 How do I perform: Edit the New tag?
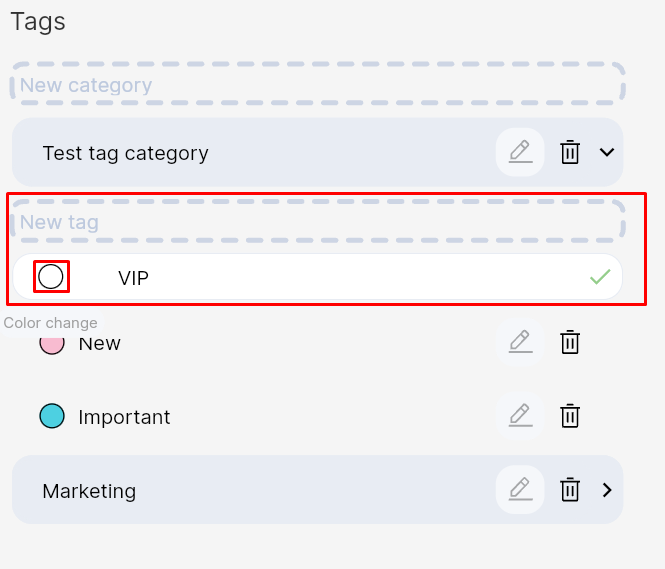coord(520,342)
